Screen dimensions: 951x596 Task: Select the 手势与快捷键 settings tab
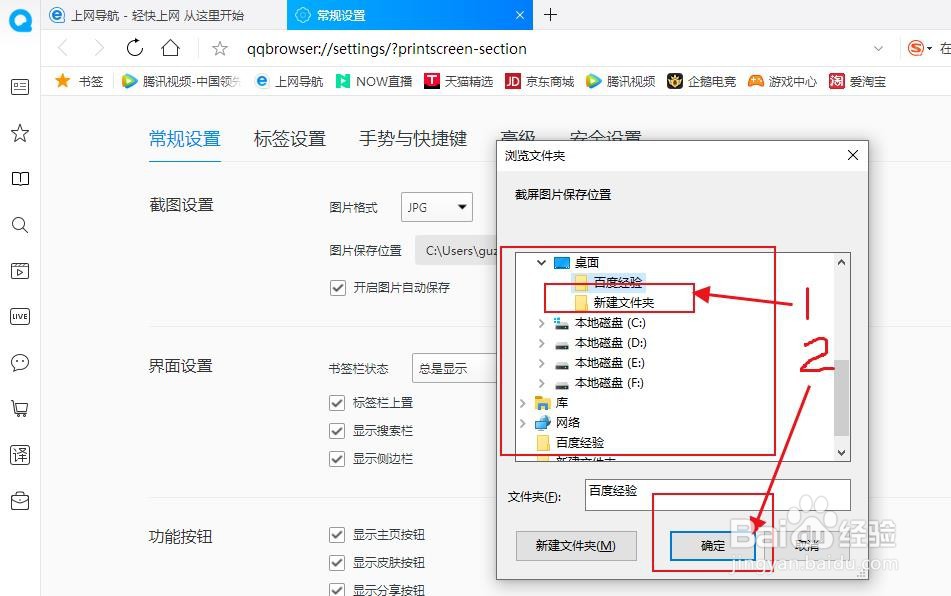pyautogui.click(x=413, y=139)
